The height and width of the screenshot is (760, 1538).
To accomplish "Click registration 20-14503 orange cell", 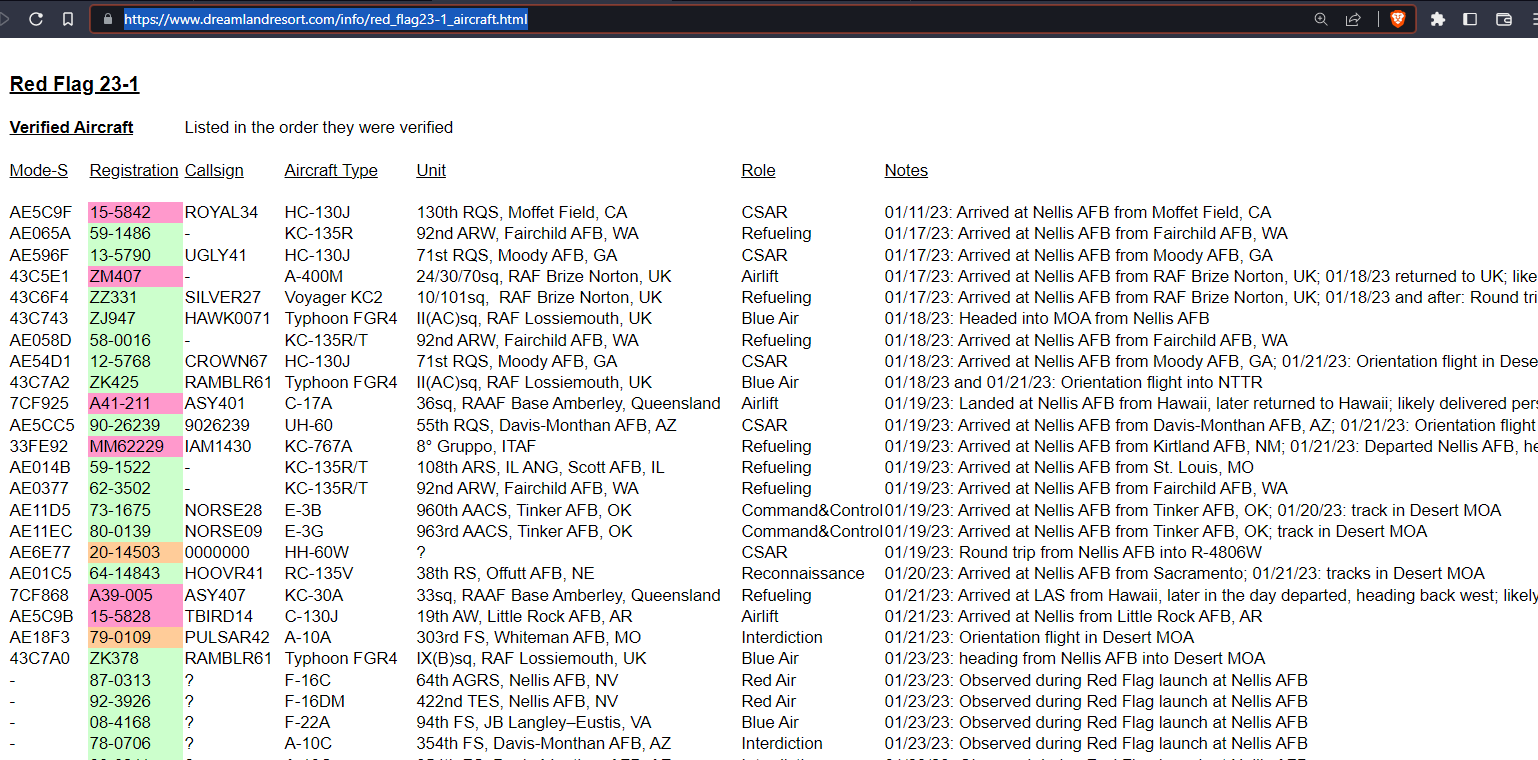I will point(136,552).
